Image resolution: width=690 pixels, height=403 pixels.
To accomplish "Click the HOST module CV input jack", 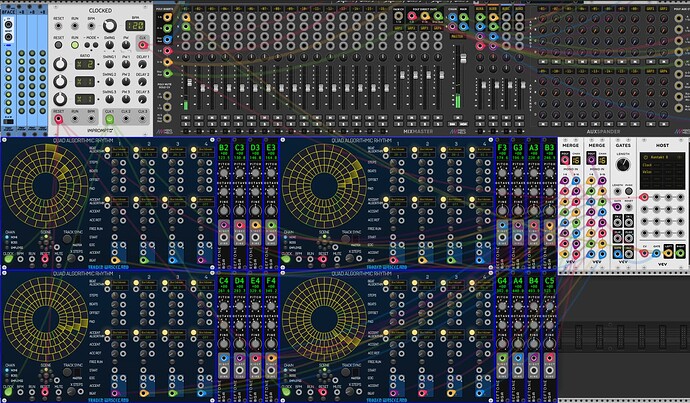I will click(644, 253).
